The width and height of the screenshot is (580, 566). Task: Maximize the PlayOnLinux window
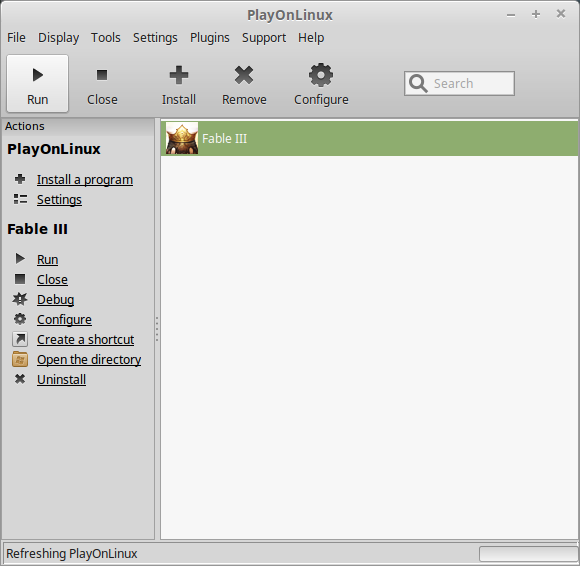coord(536,14)
